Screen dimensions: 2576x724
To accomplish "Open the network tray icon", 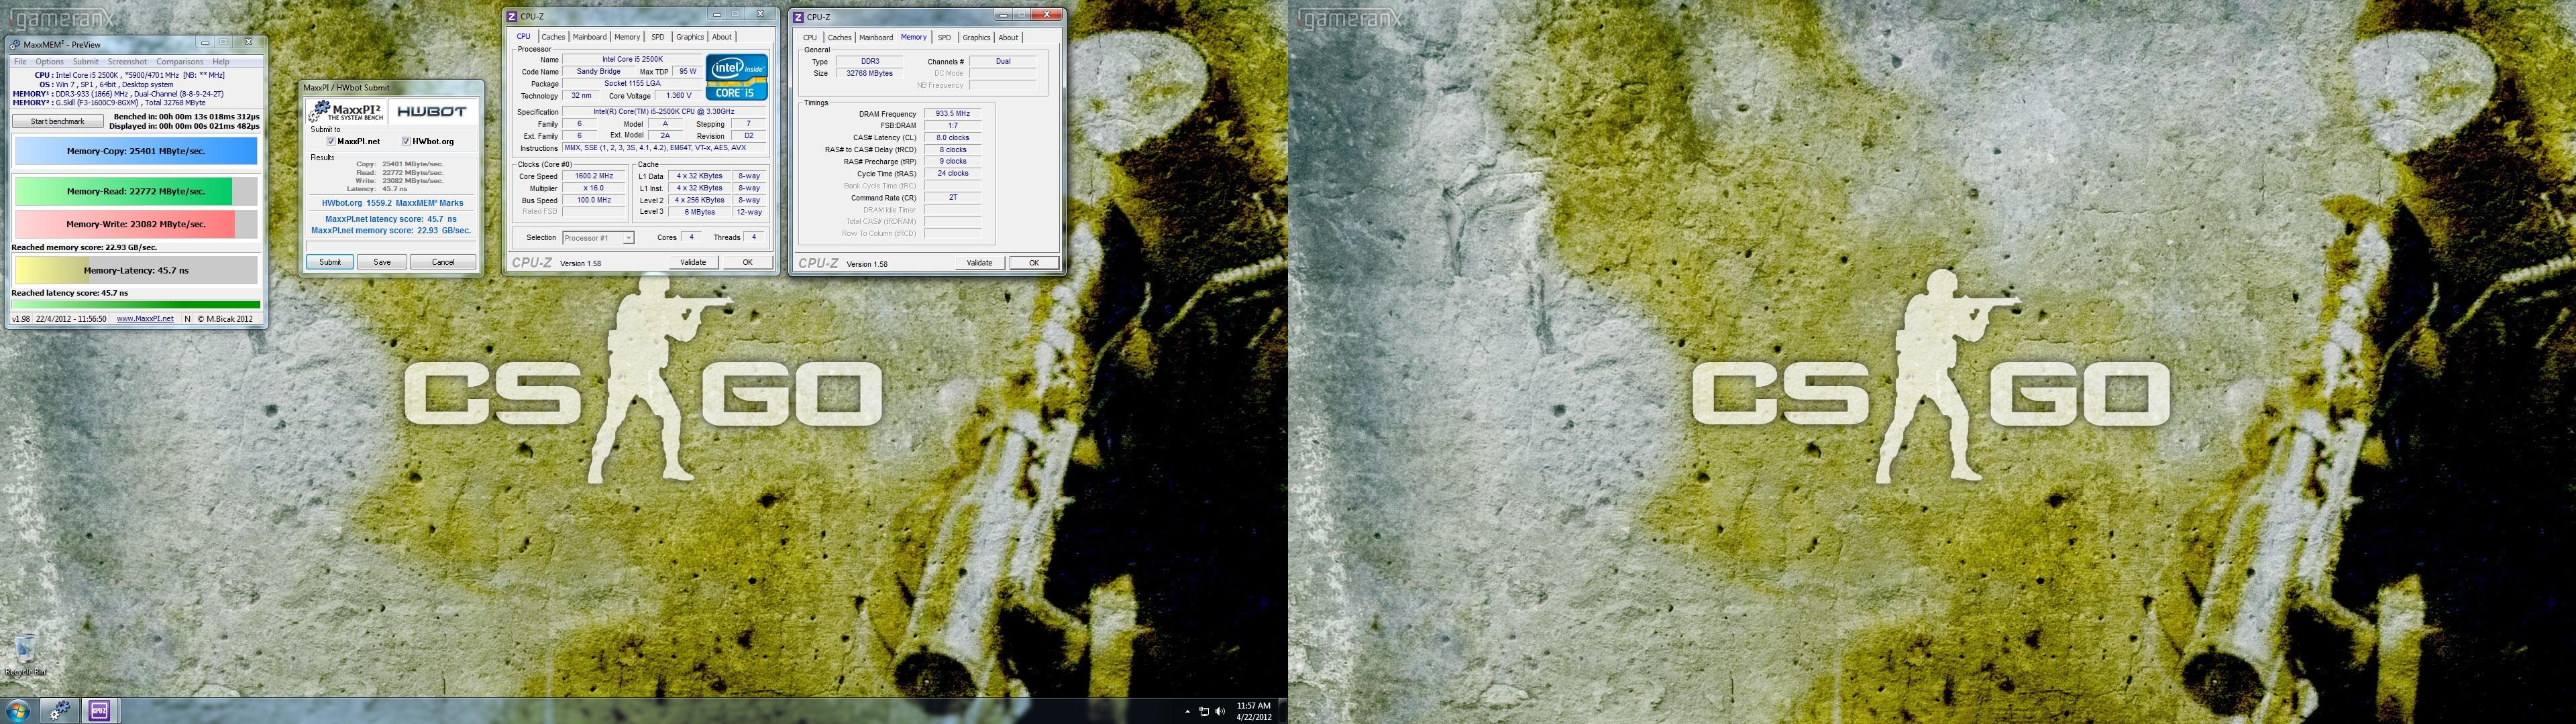I will [1204, 712].
